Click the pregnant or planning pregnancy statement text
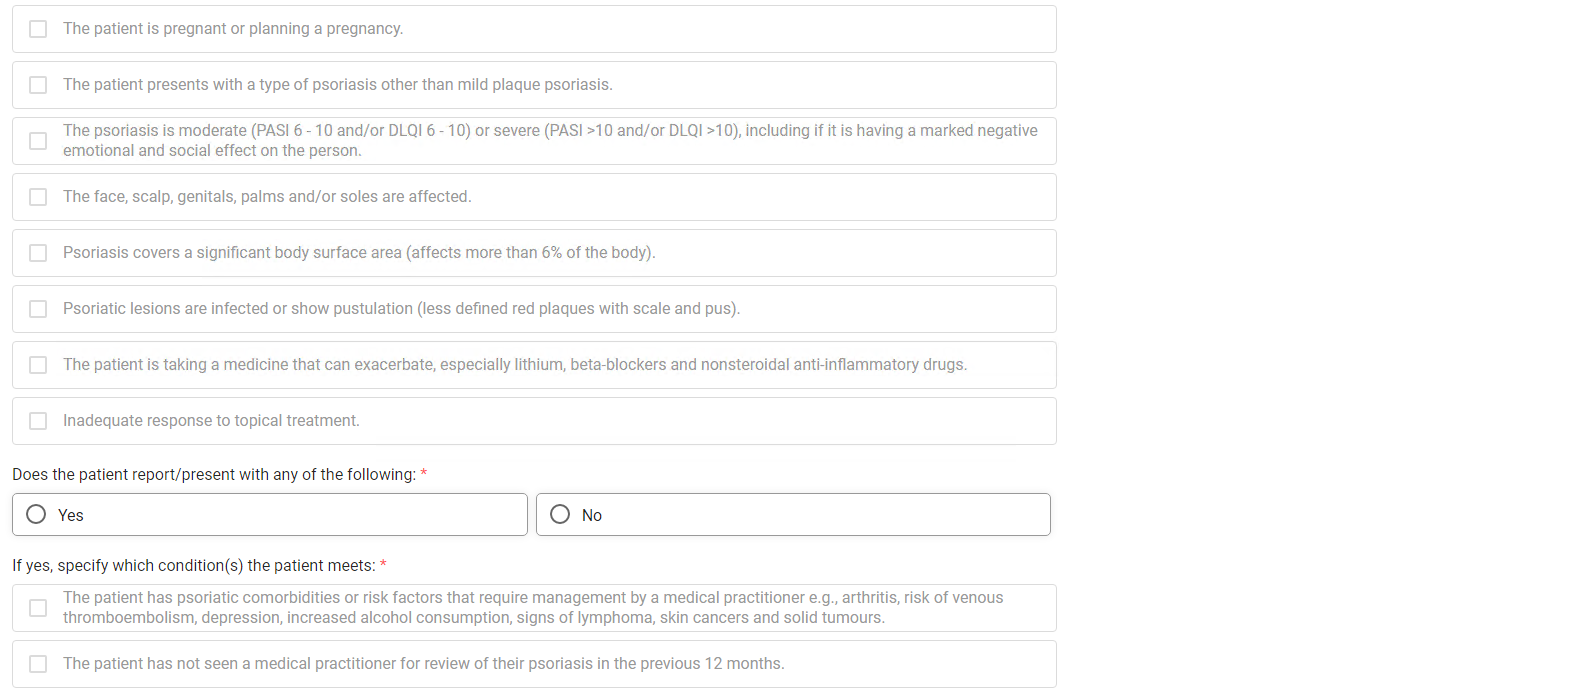 (233, 29)
